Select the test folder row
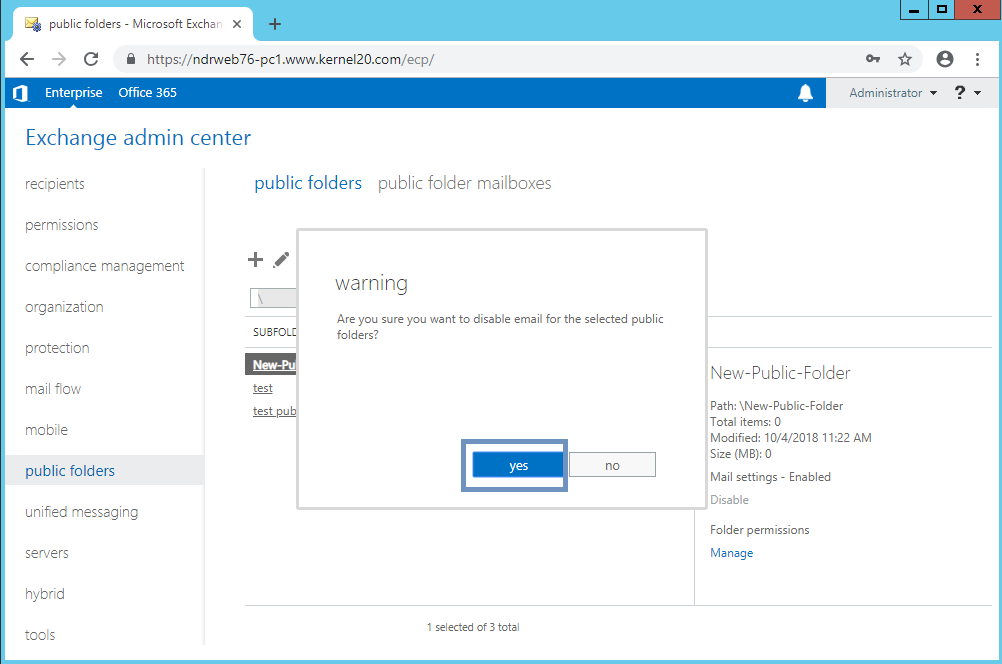 (x=263, y=388)
